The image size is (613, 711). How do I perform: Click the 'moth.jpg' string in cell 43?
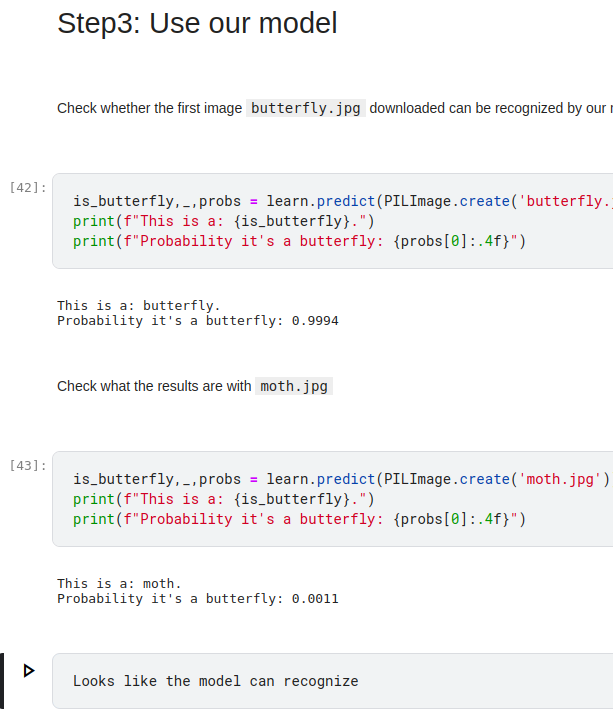(x=561, y=479)
